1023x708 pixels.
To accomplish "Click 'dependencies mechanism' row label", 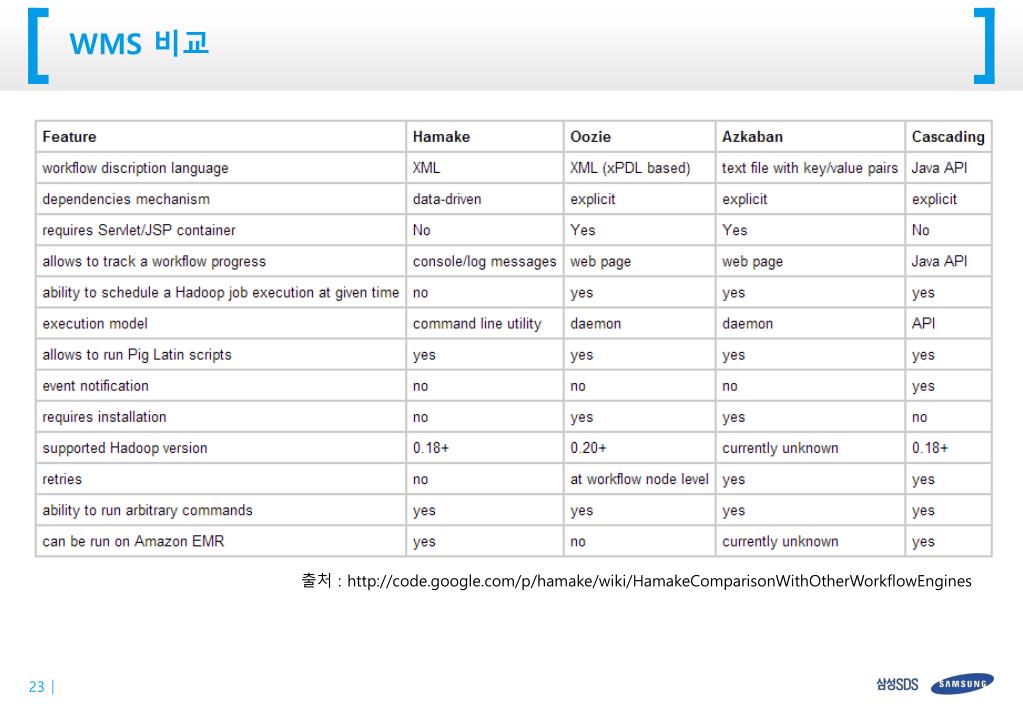I will point(126,199).
